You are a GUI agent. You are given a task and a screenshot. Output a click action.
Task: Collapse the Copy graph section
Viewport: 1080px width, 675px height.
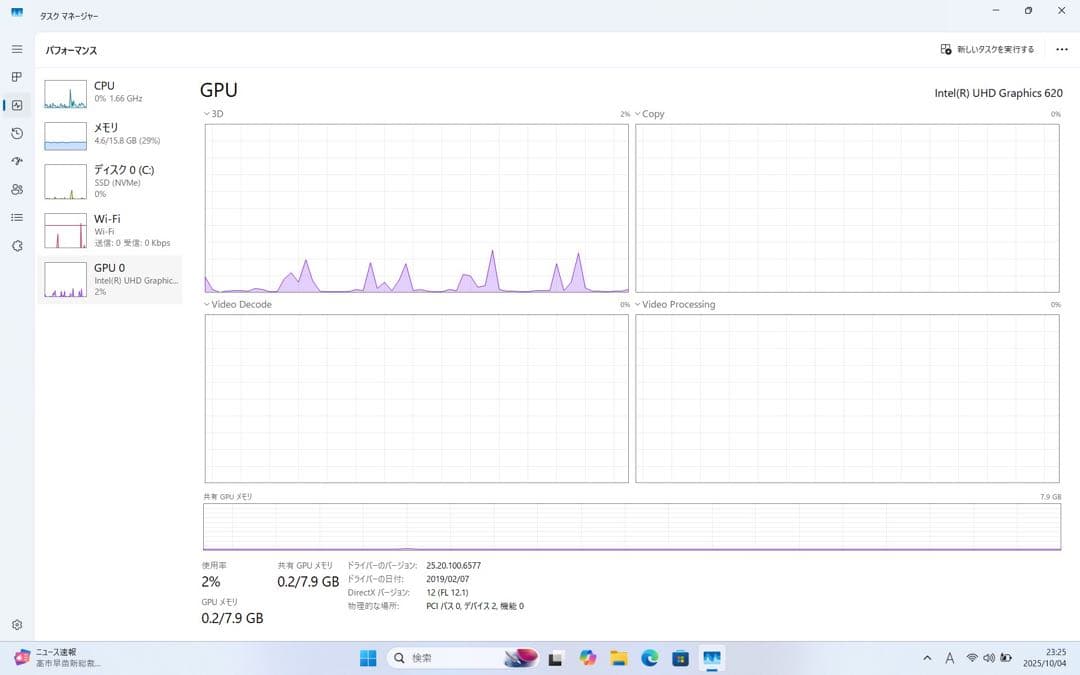coord(637,113)
